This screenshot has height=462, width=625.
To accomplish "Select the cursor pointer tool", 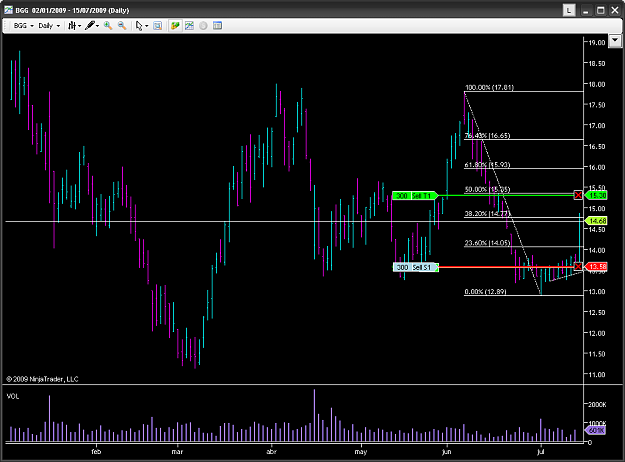I will tap(139, 26).
